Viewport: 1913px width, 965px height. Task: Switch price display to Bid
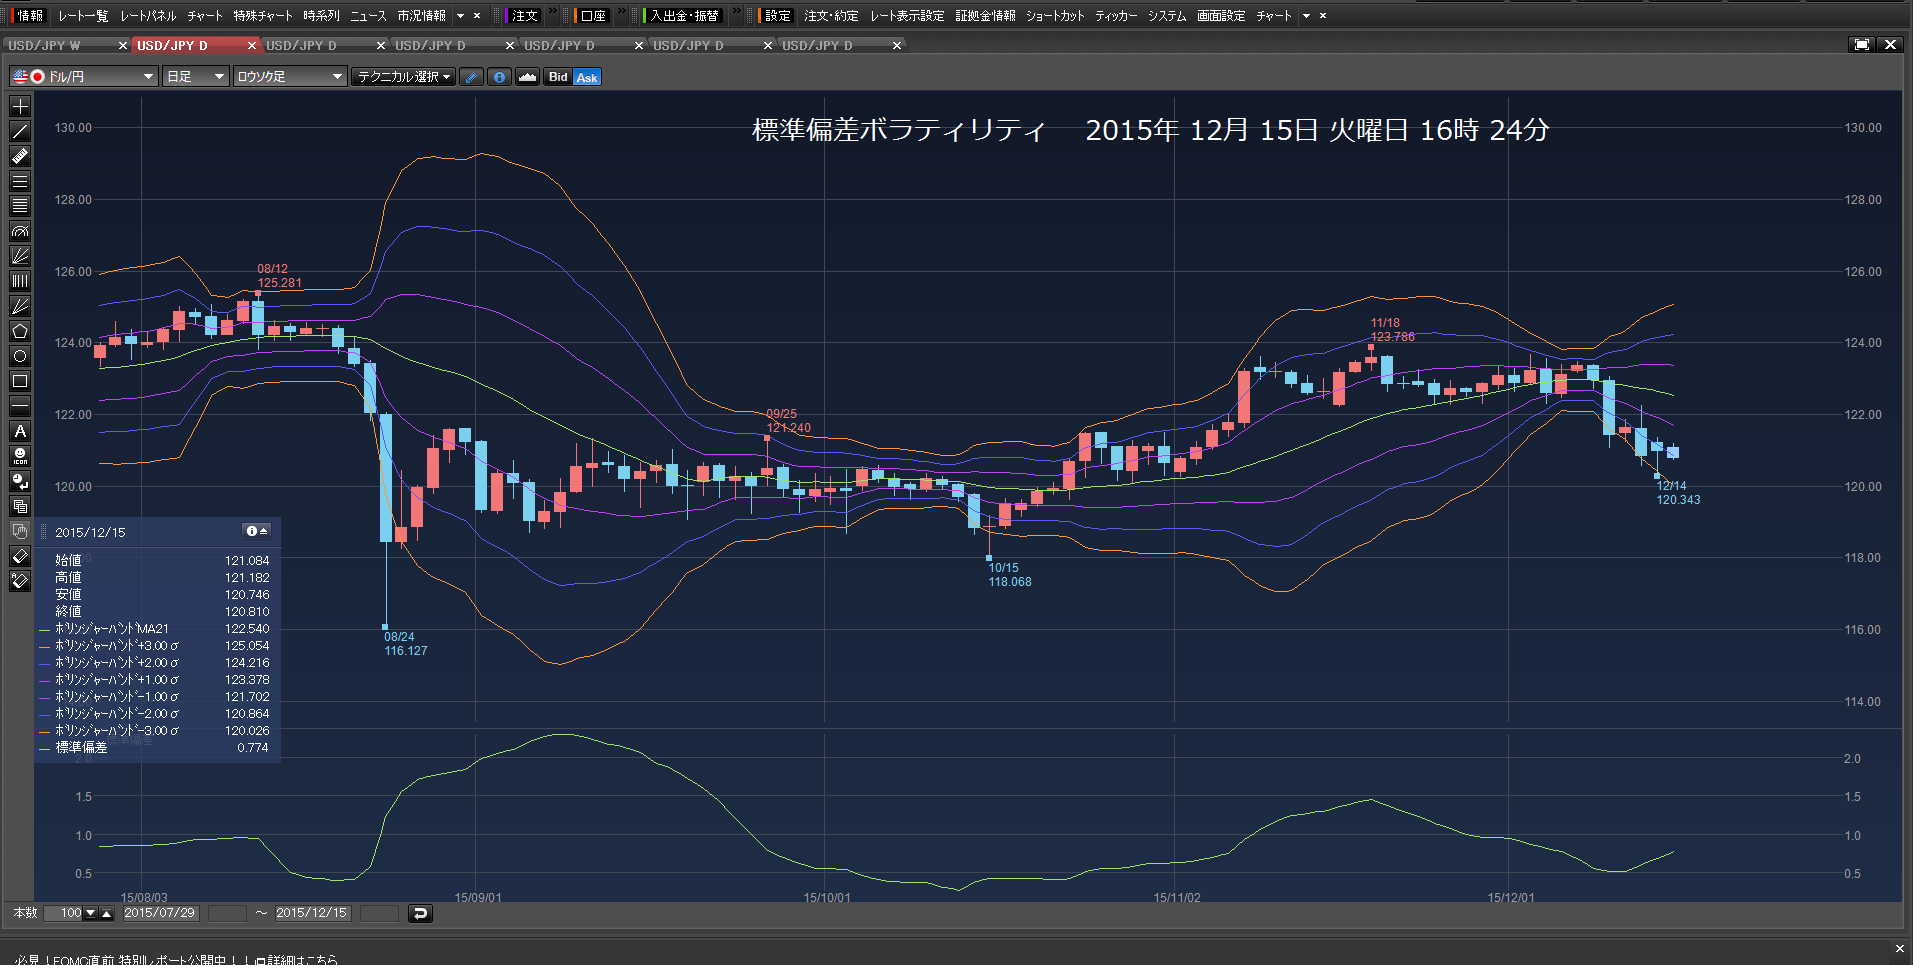pyautogui.click(x=558, y=77)
